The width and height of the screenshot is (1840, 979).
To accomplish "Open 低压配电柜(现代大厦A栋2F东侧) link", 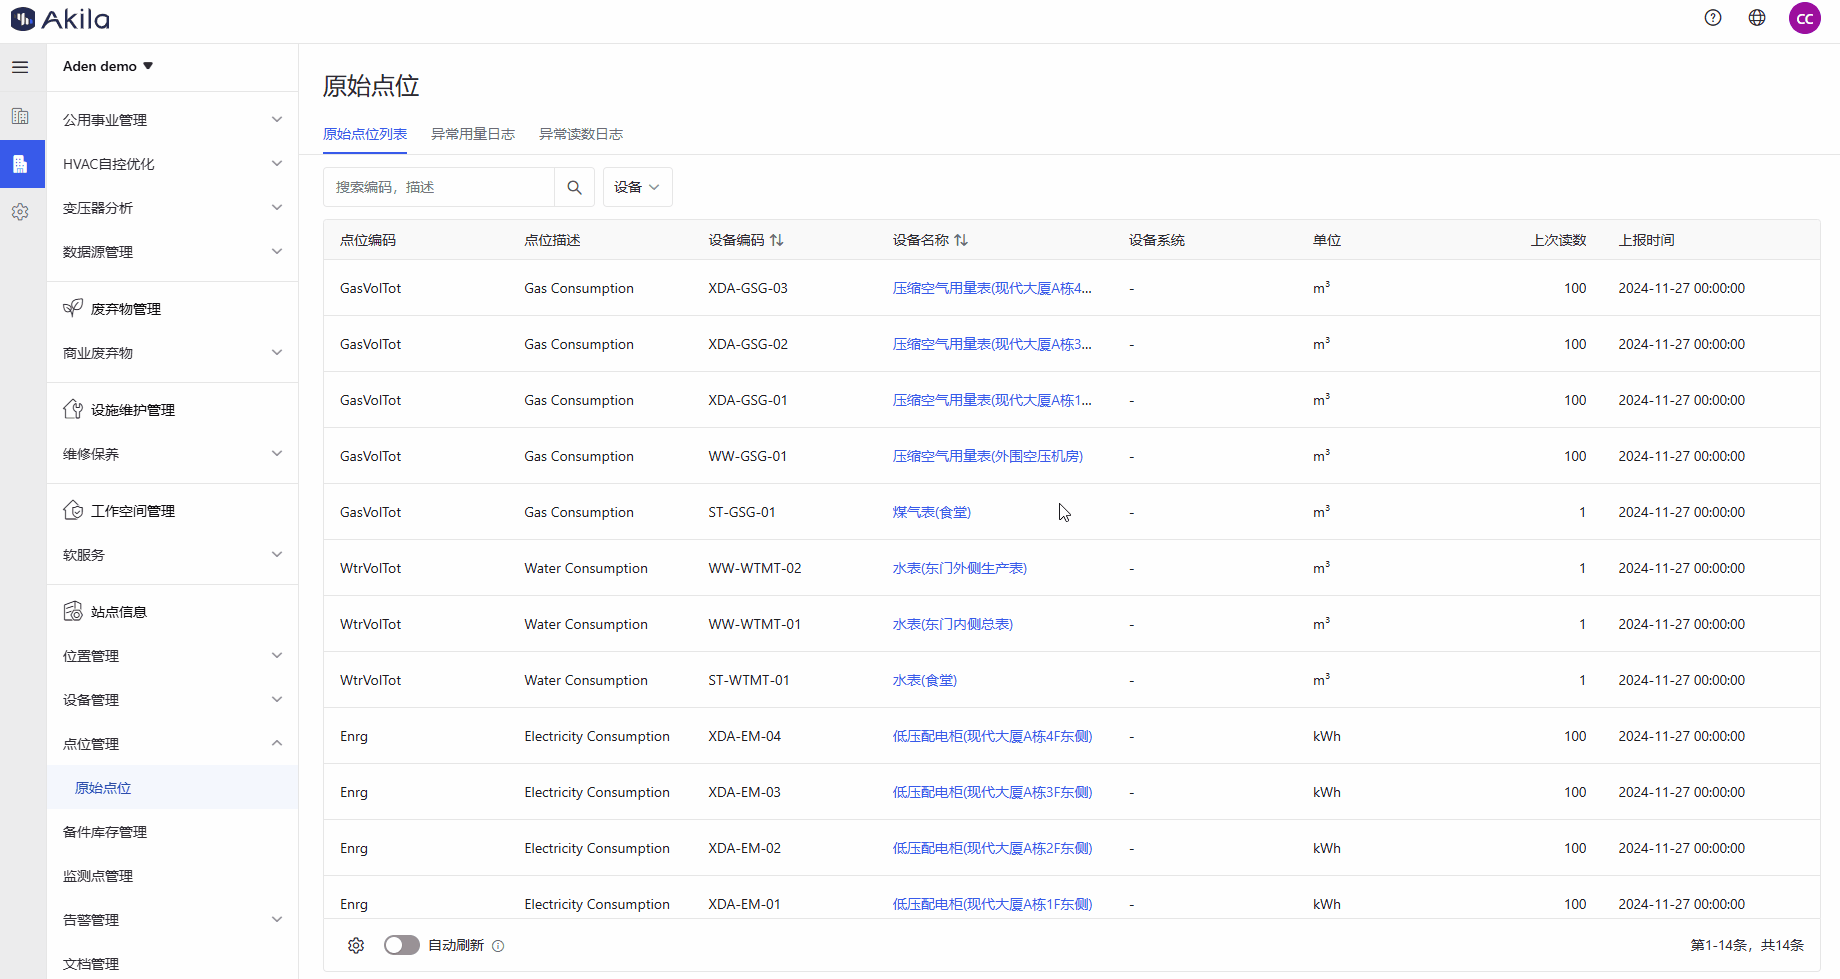I will click(x=992, y=848).
